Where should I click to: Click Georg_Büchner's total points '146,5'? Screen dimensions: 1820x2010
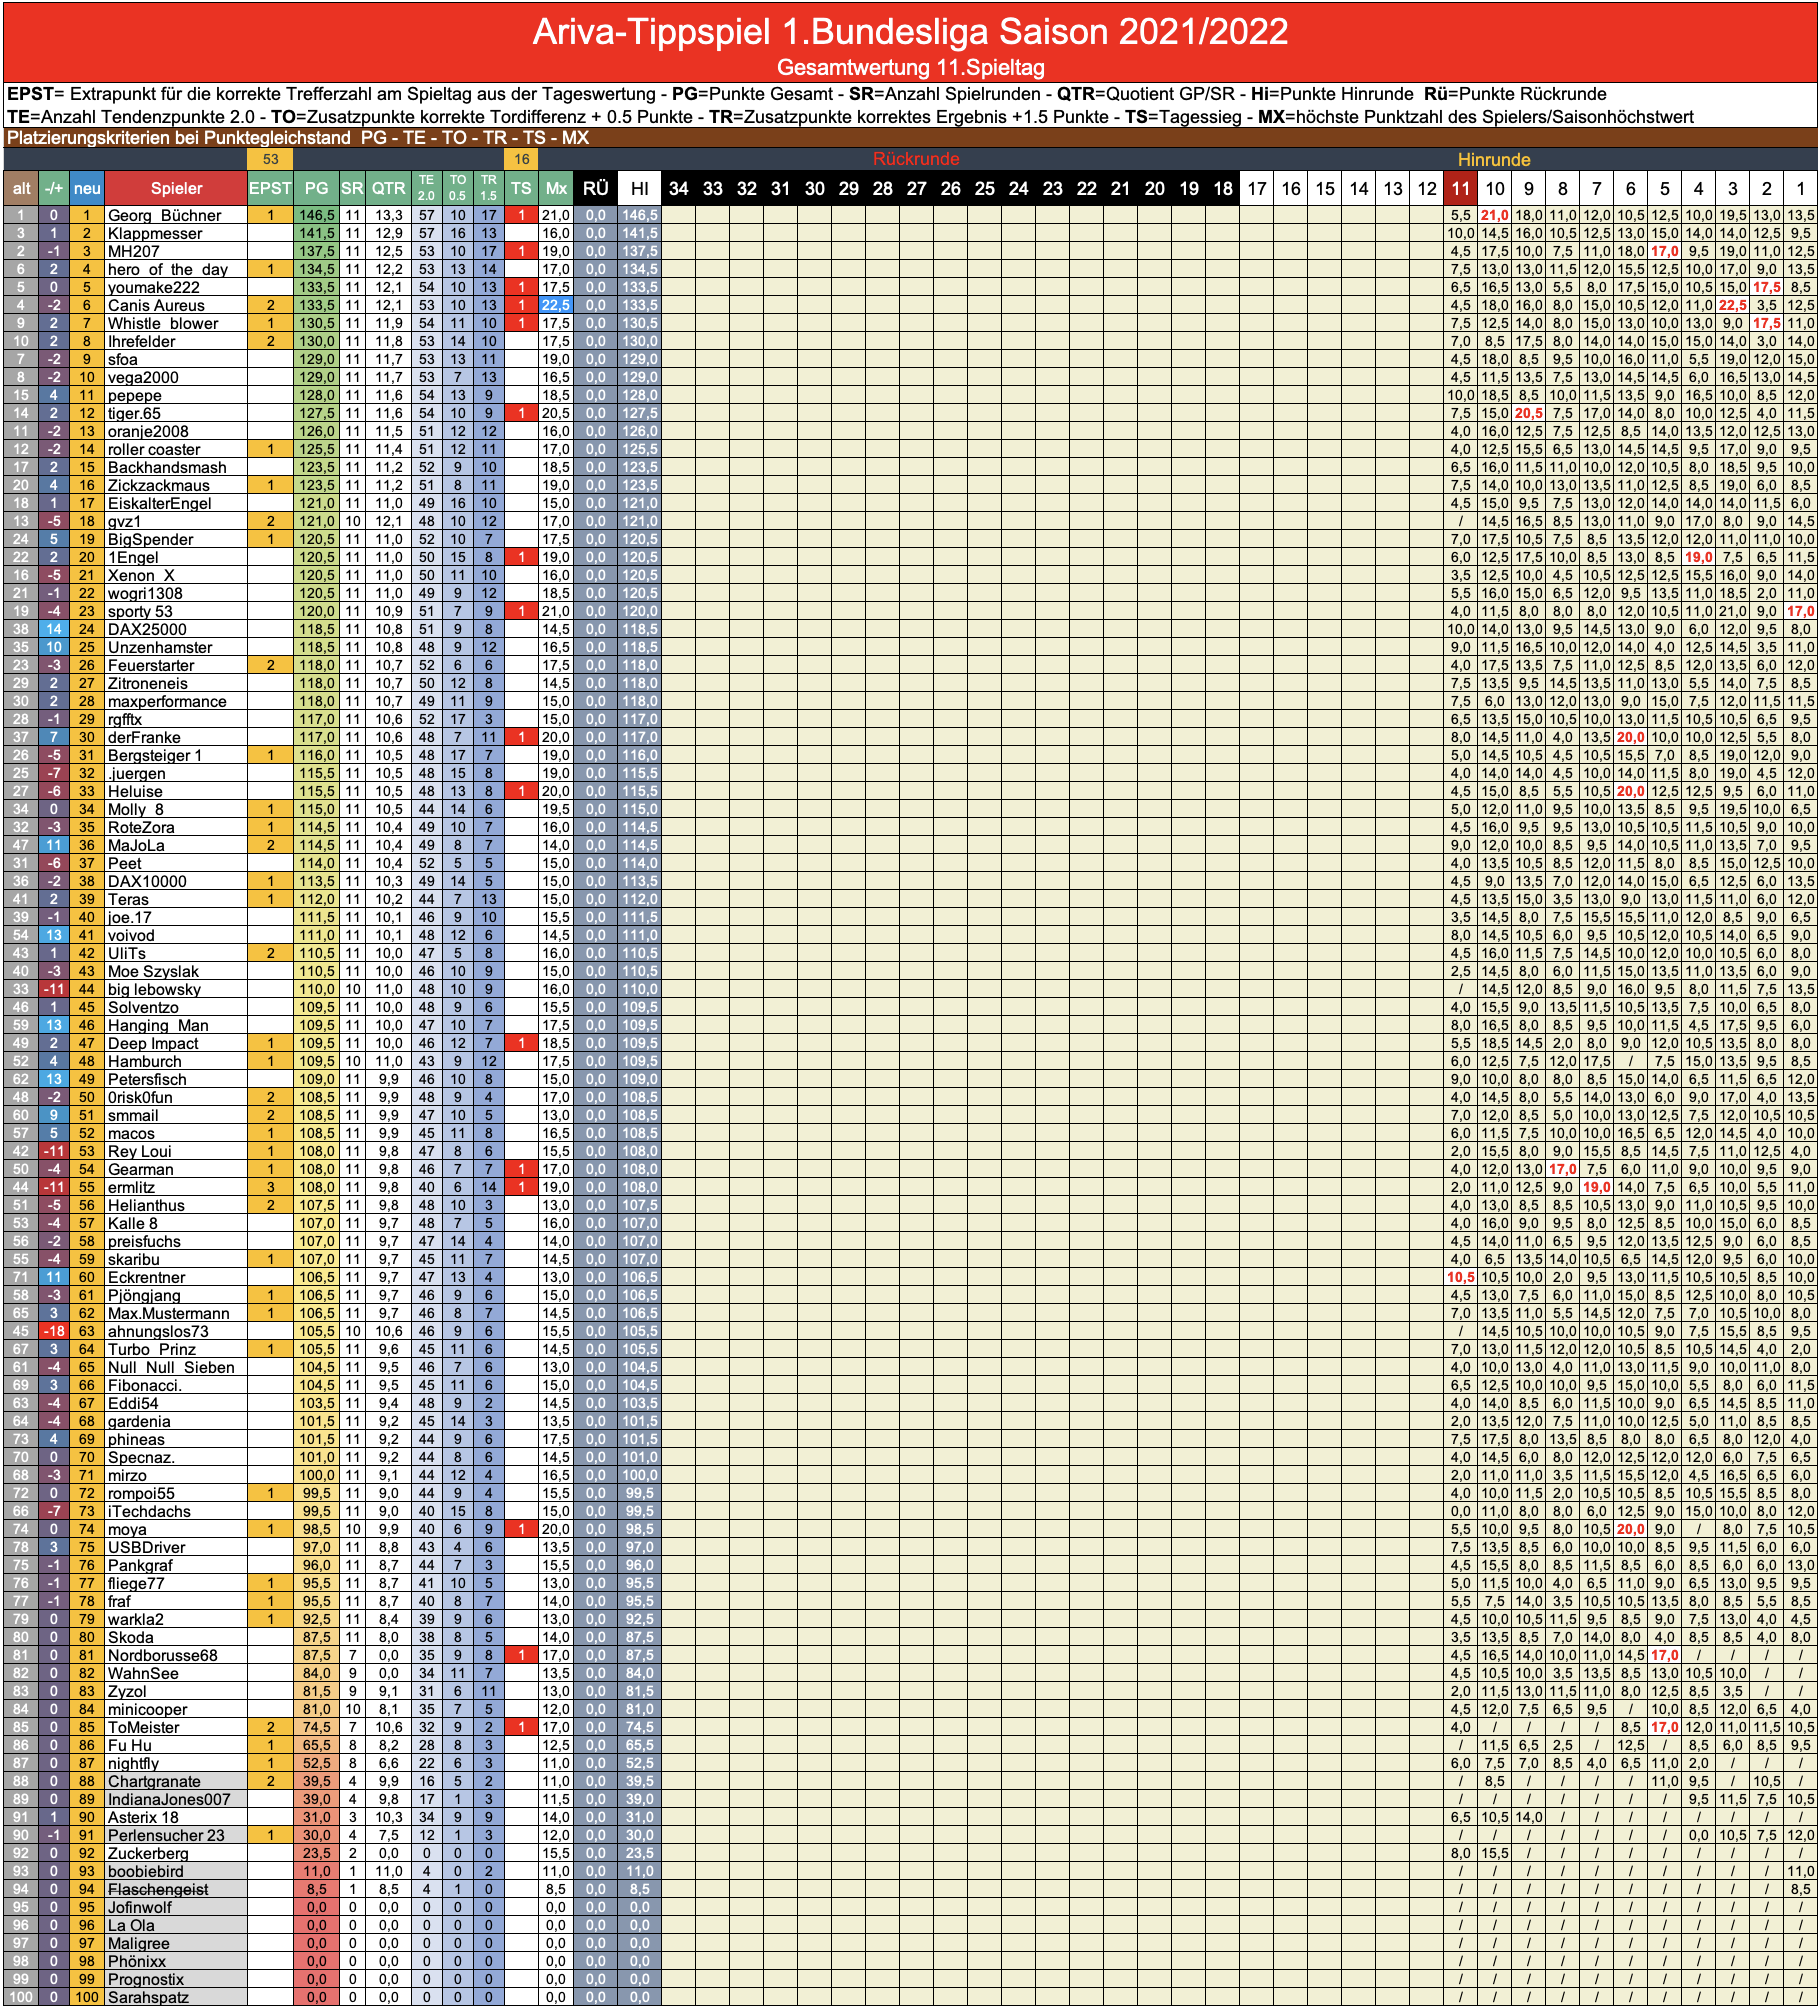pyautogui.click(x=316, y=215)
